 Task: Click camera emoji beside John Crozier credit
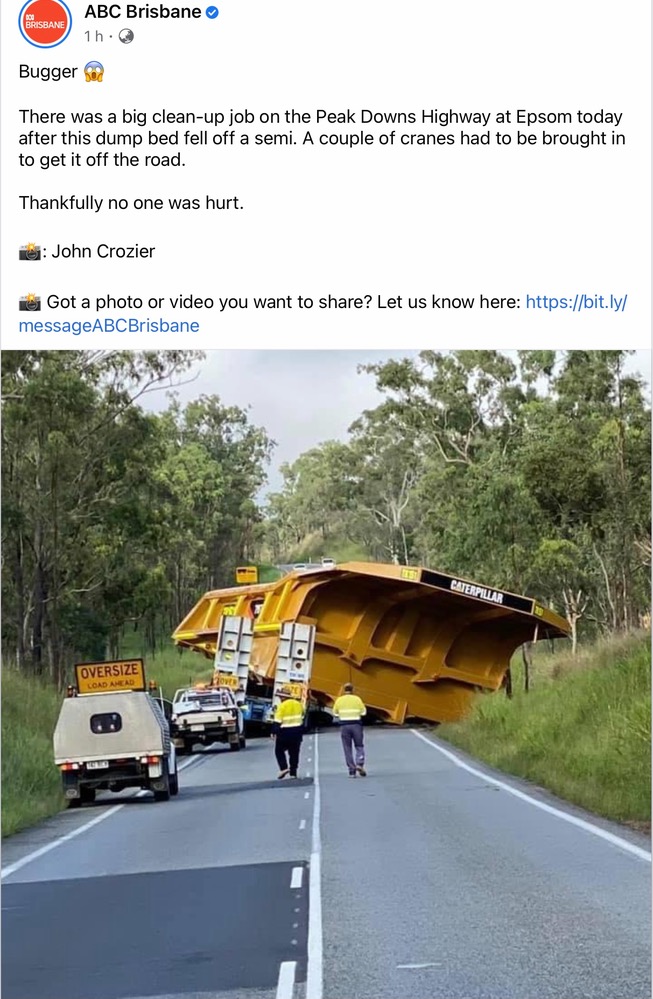pyautogui.click(x=29, y=252)
